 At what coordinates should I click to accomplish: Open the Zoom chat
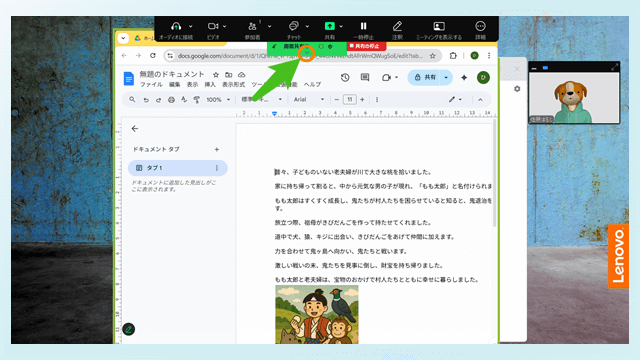pos(293,26)
